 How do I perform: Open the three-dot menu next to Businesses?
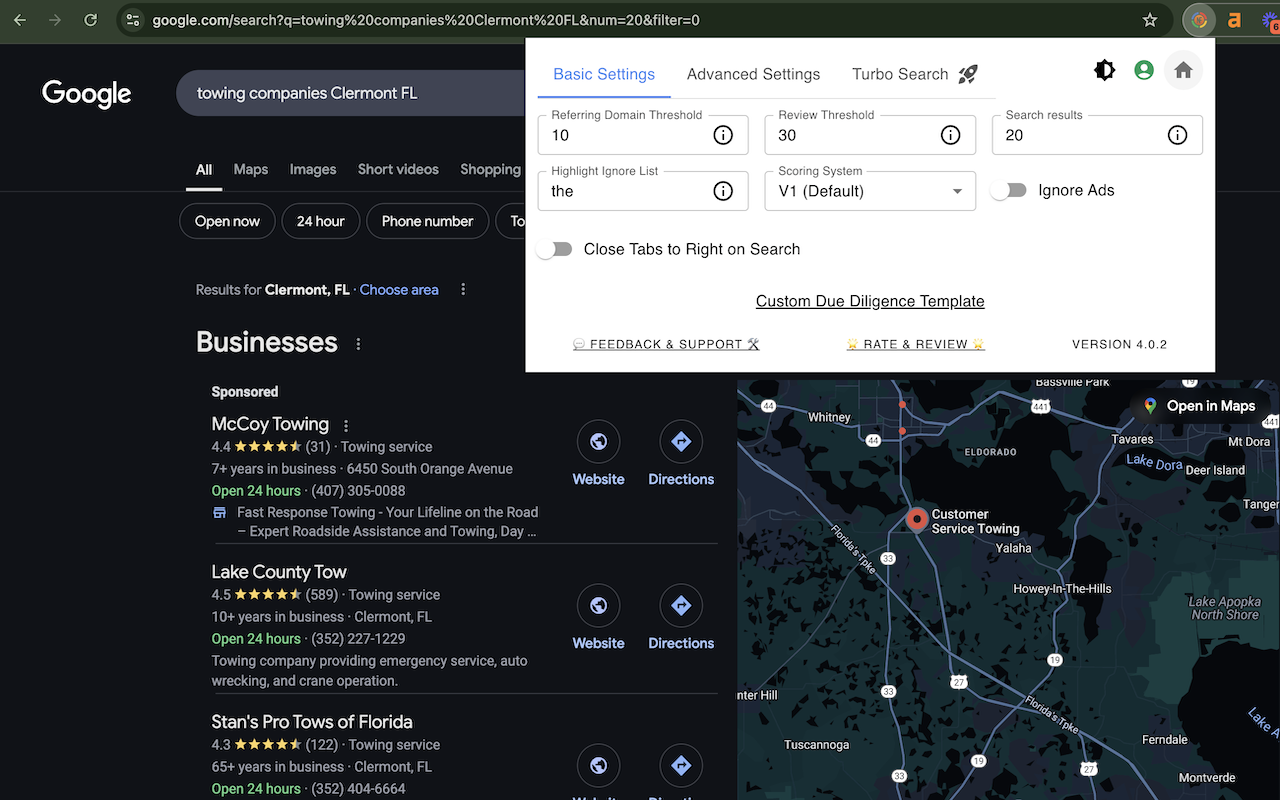358,343
